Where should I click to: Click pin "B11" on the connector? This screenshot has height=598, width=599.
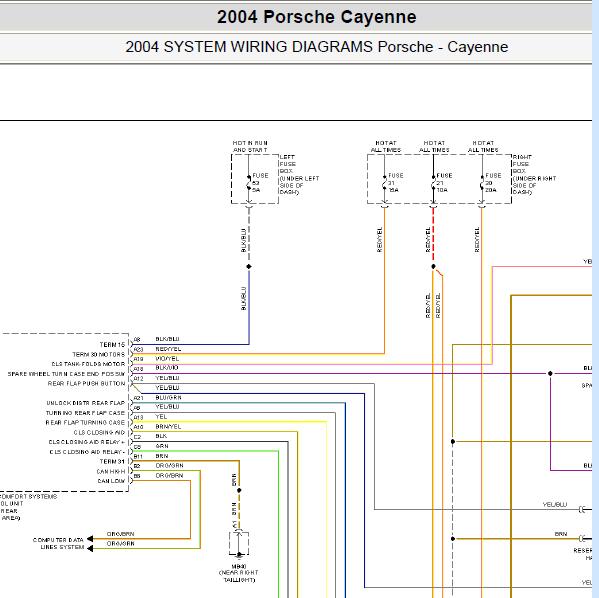click(x=138, y=457)
